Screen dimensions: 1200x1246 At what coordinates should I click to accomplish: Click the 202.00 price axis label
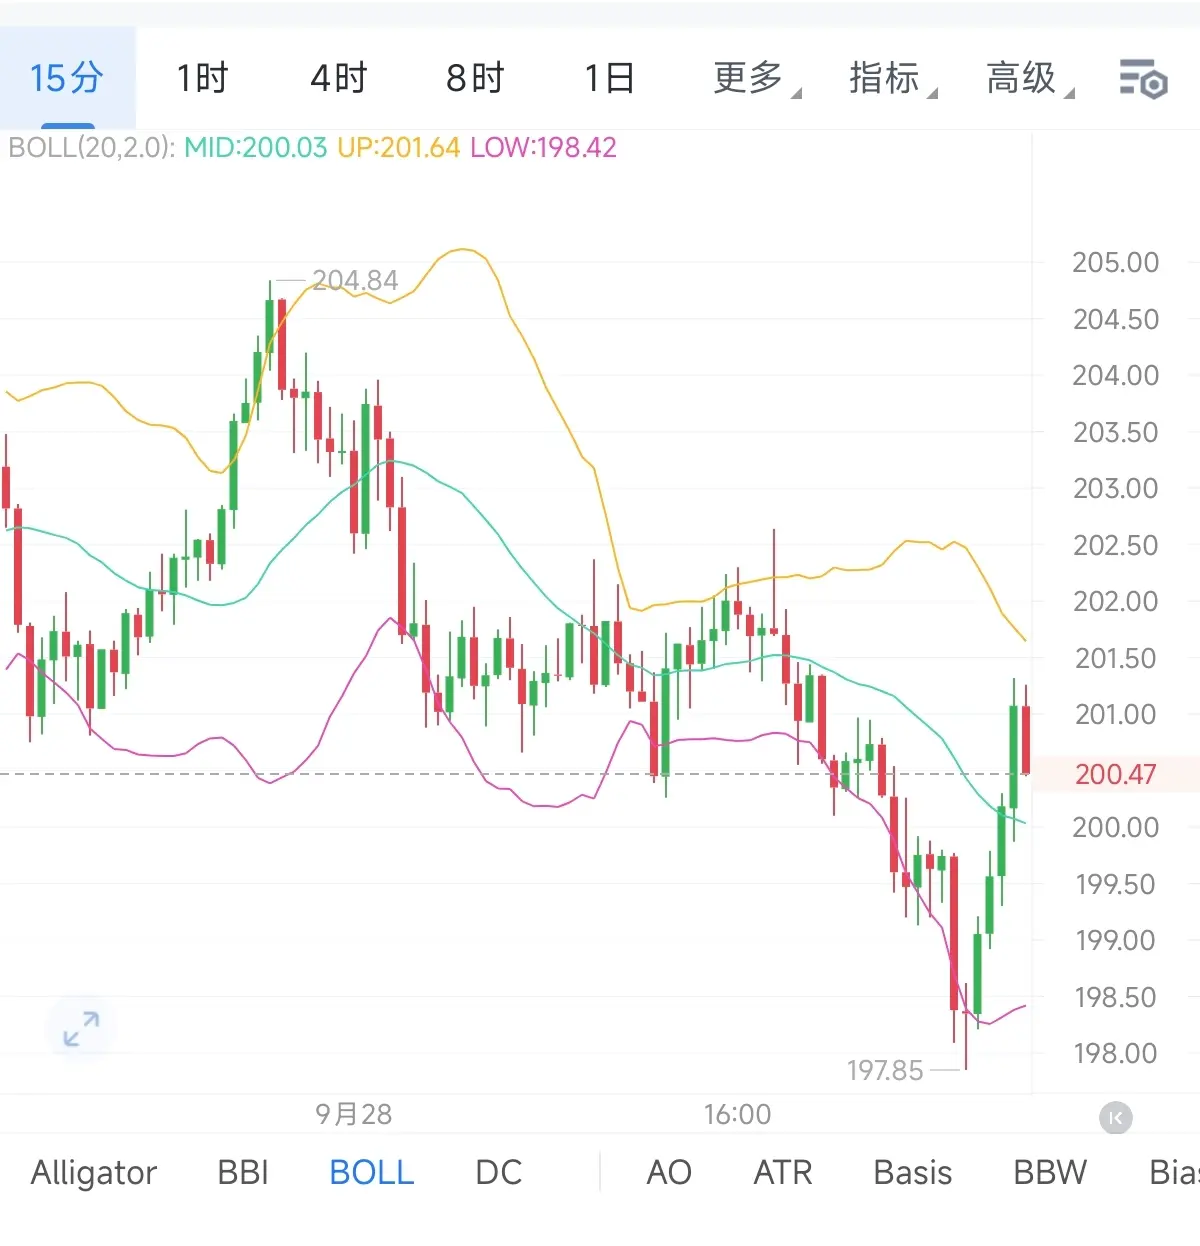1115,601
